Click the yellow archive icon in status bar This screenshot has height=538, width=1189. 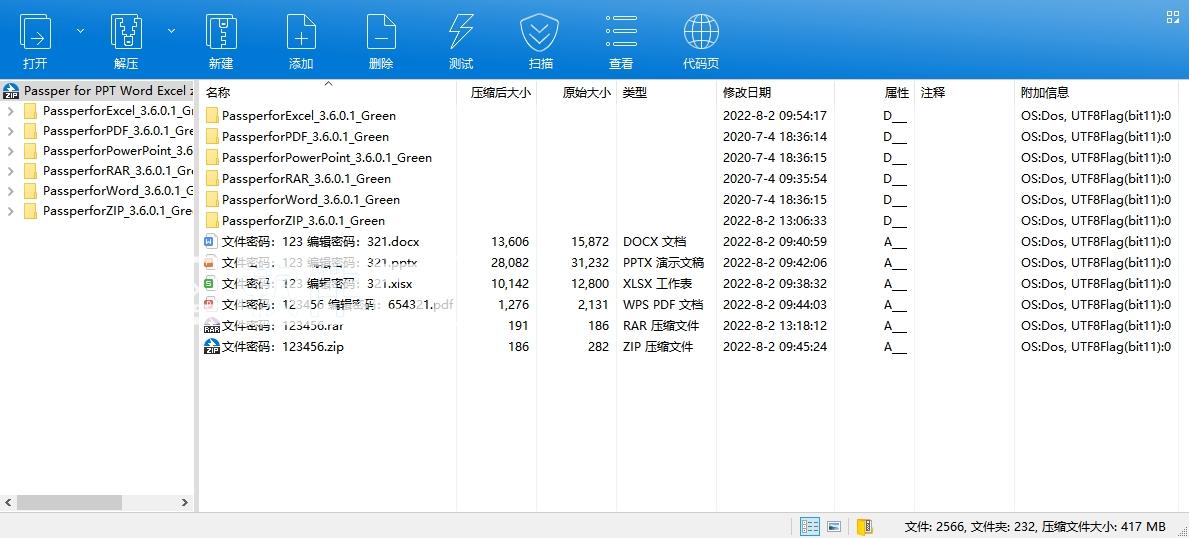pyautogui.click(x=864, y=526)
